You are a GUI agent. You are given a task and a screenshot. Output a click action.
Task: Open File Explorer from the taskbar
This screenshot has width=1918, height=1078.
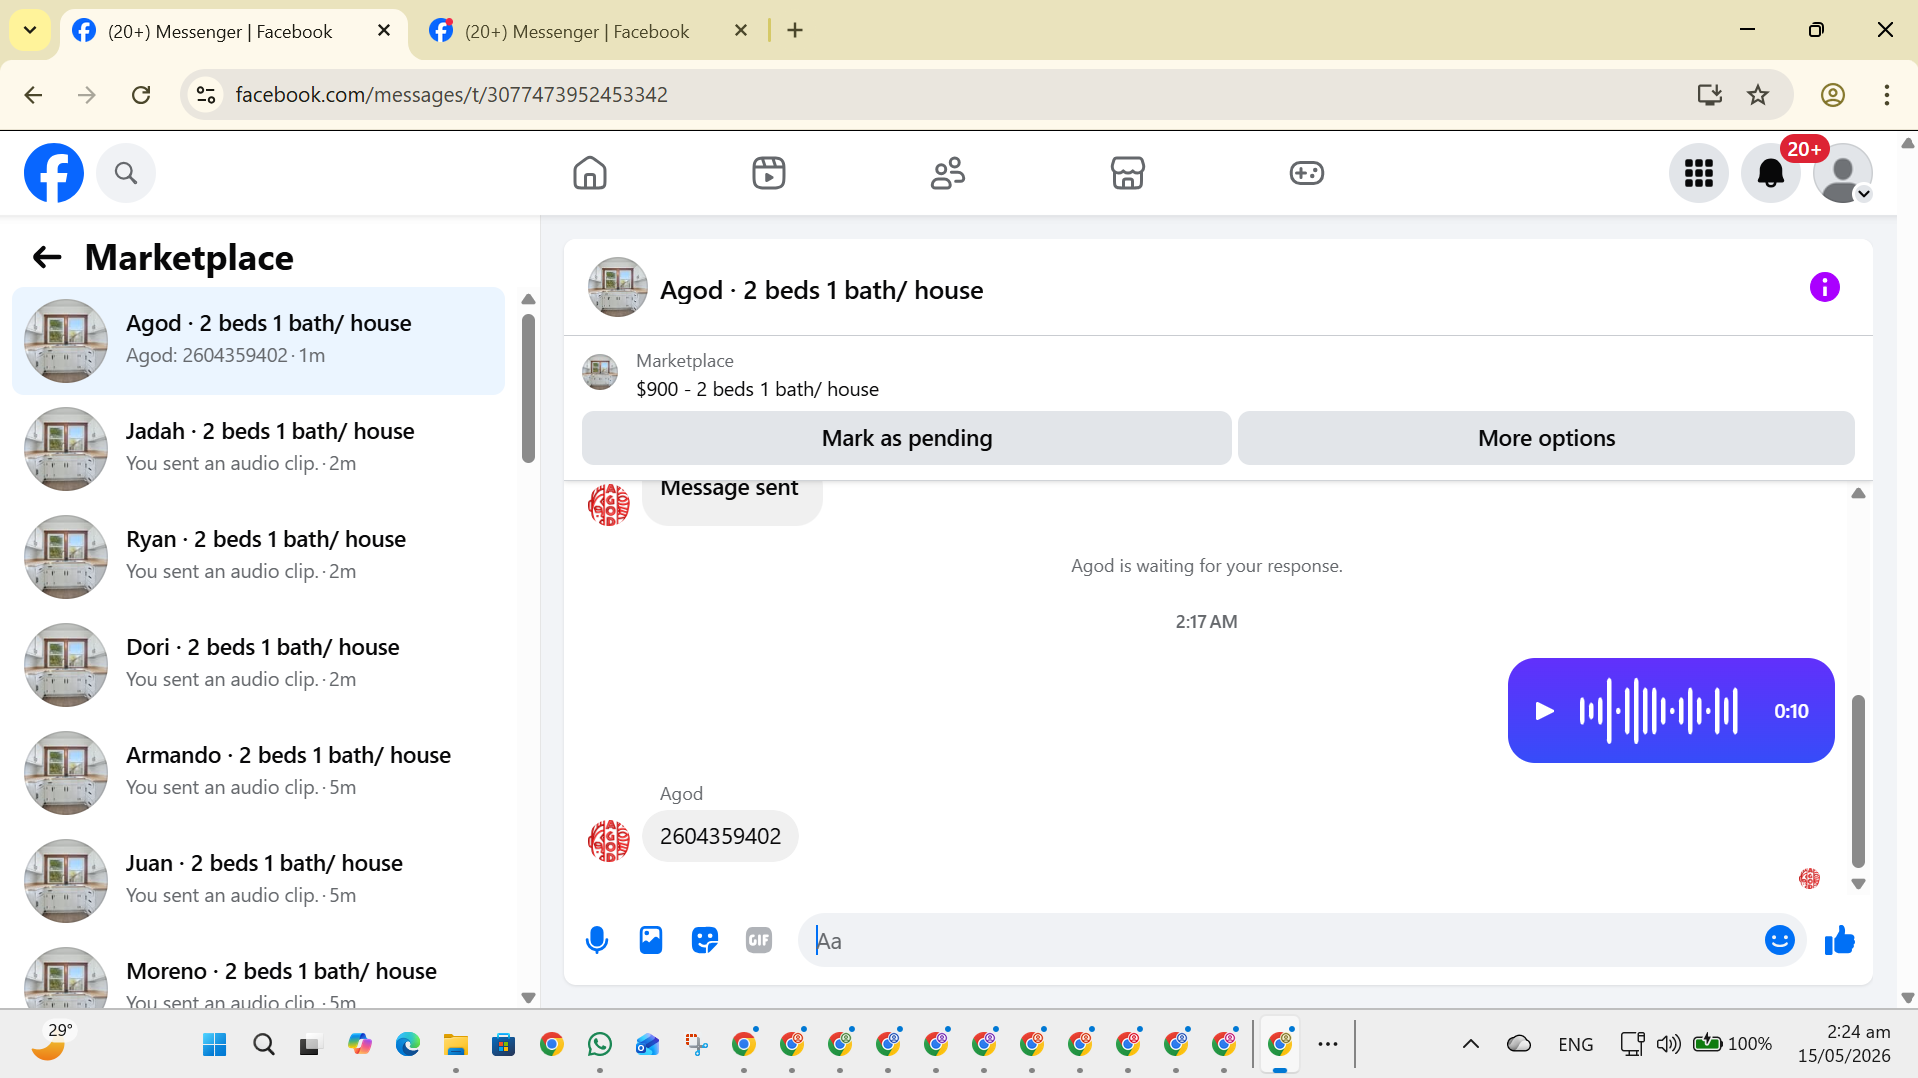pyautogui.click(x=455, y=1045)
